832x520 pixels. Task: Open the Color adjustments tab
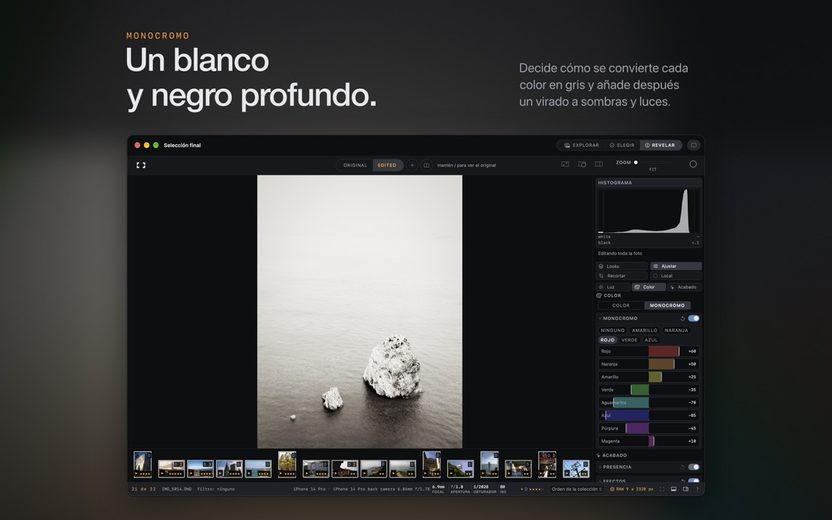[x=648, y=287]
